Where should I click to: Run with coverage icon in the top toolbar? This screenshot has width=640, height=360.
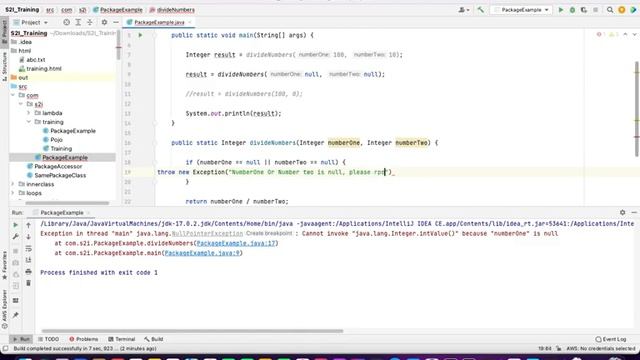pyautogui.click(x=584, y=10)
